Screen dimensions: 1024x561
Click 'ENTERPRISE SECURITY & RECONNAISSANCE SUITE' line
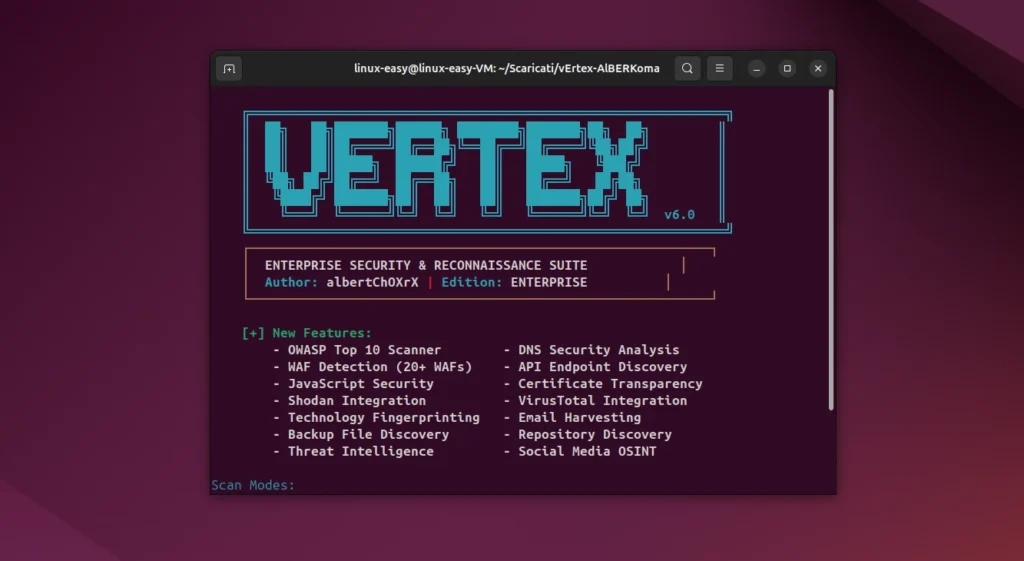coord(426,265)
